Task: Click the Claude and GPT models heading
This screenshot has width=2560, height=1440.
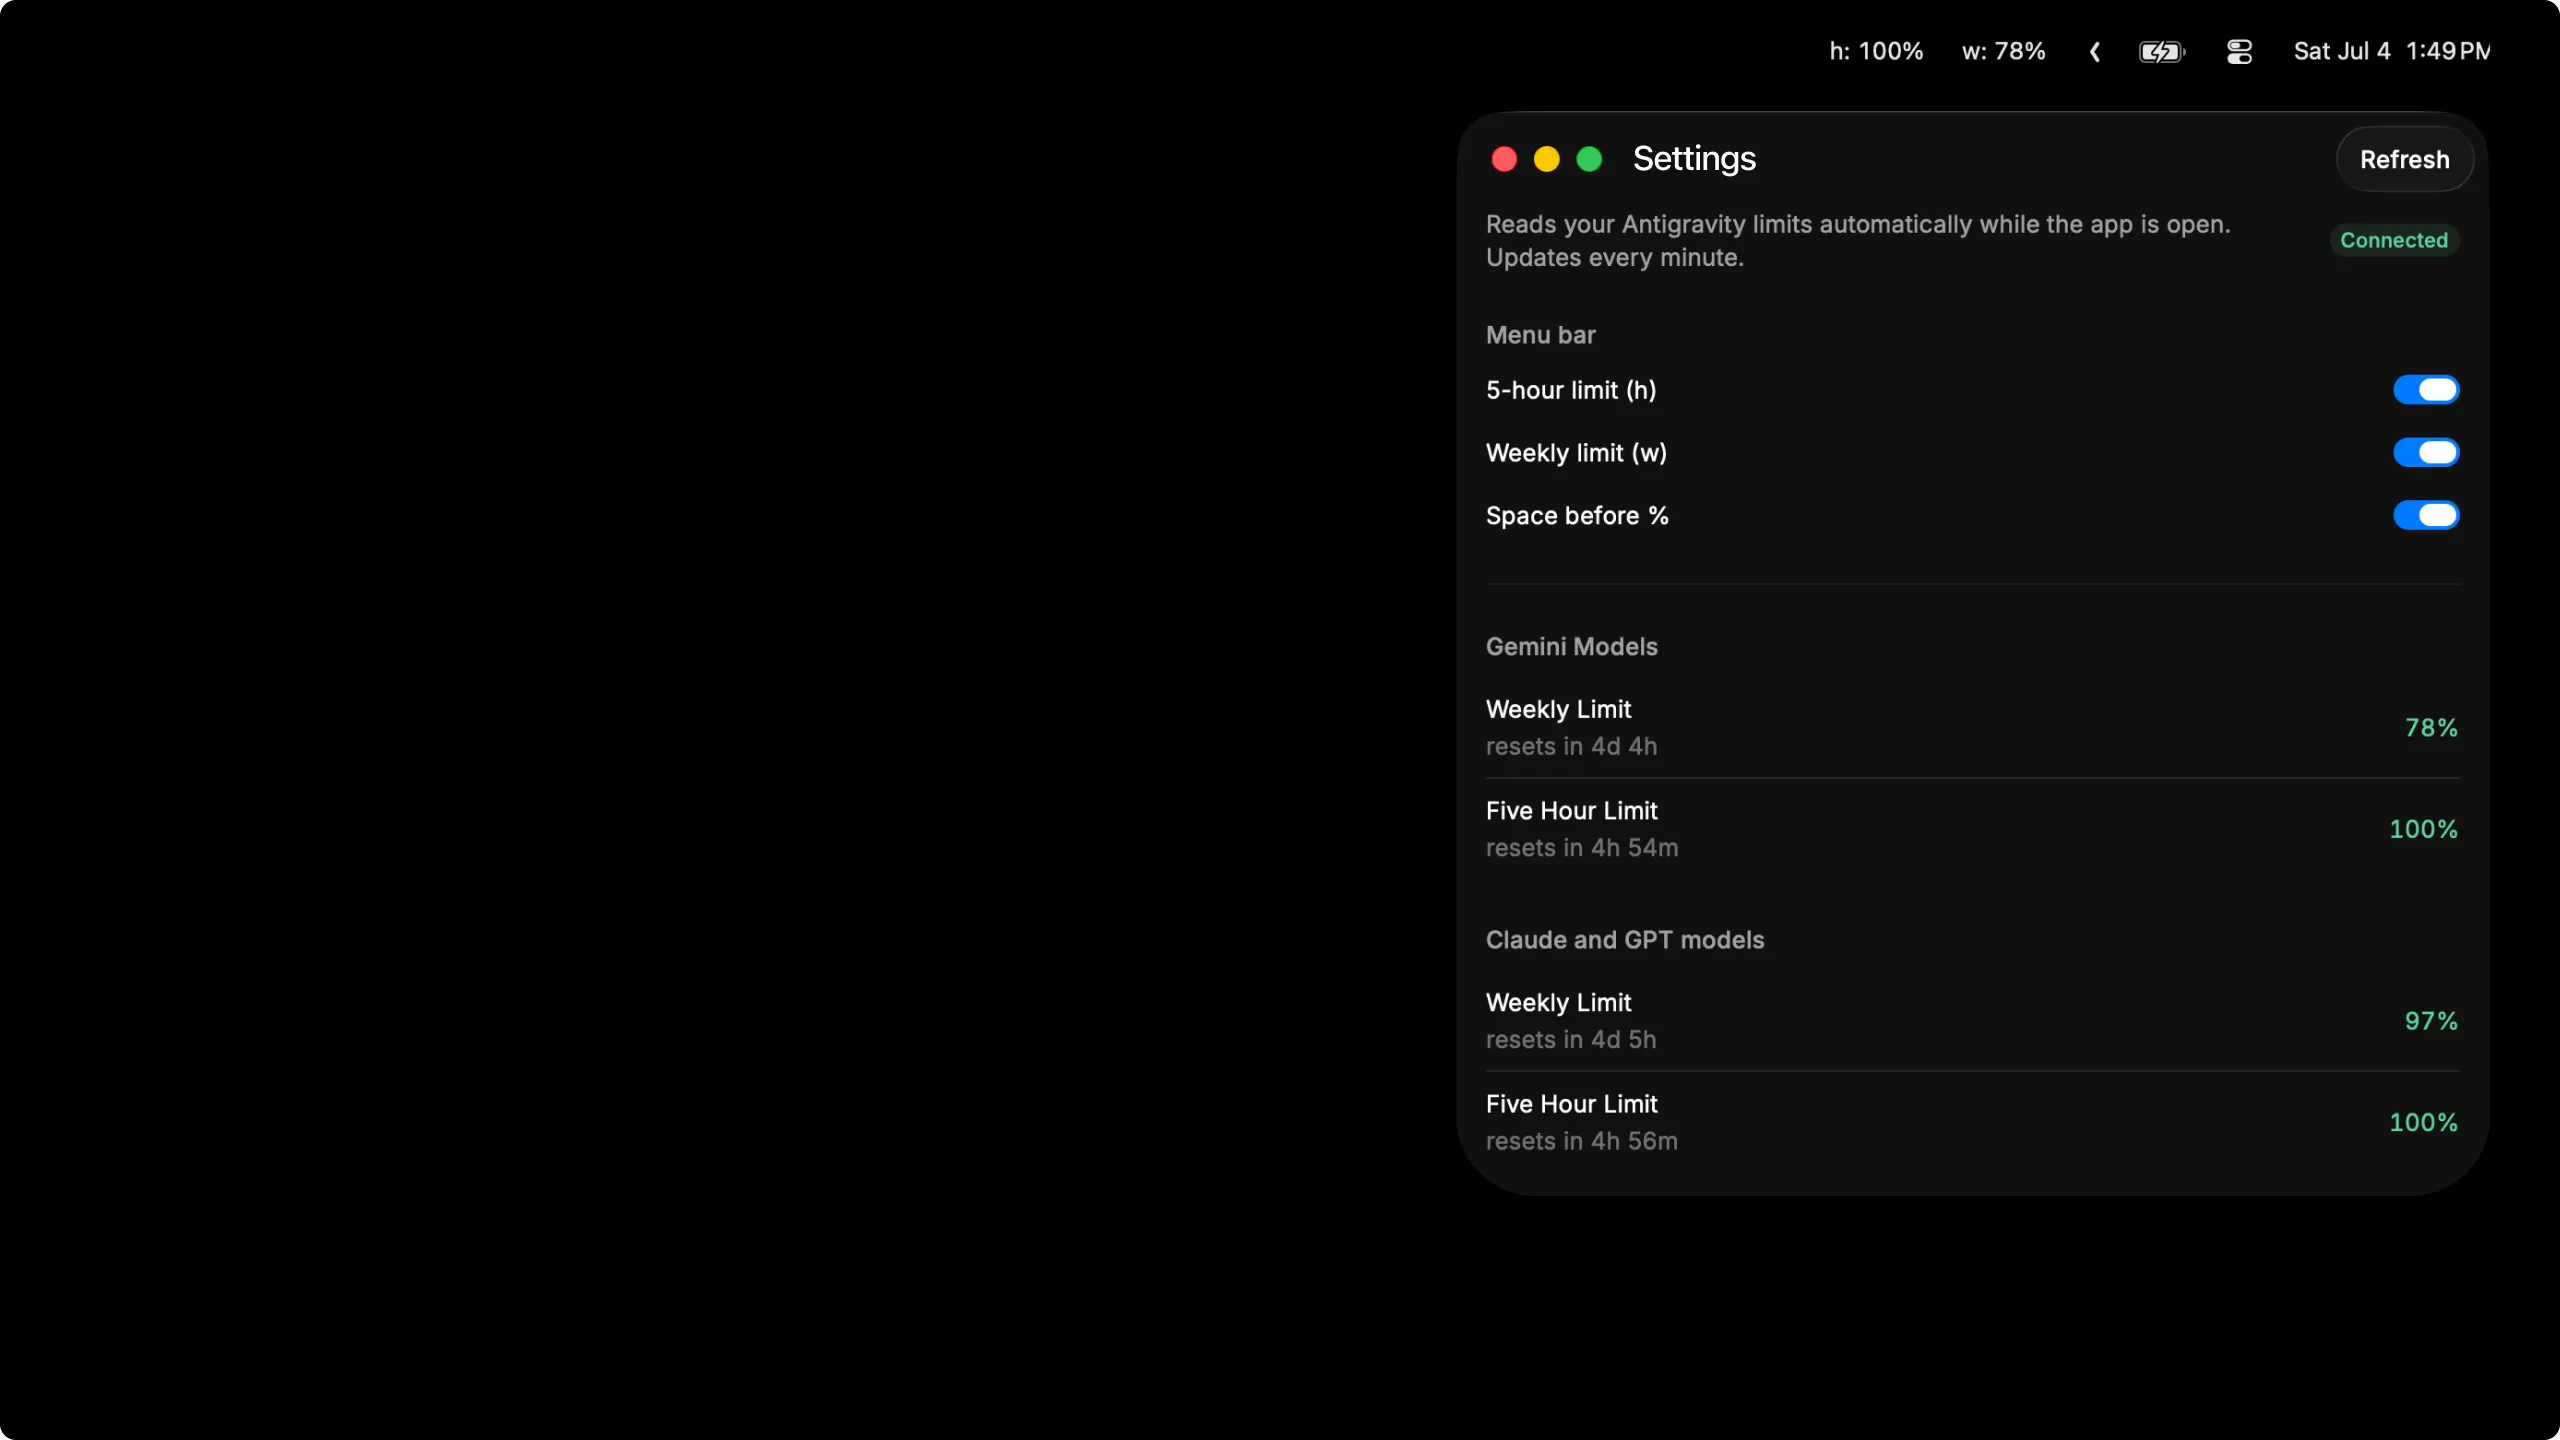Action: [x=1625, y=940]
